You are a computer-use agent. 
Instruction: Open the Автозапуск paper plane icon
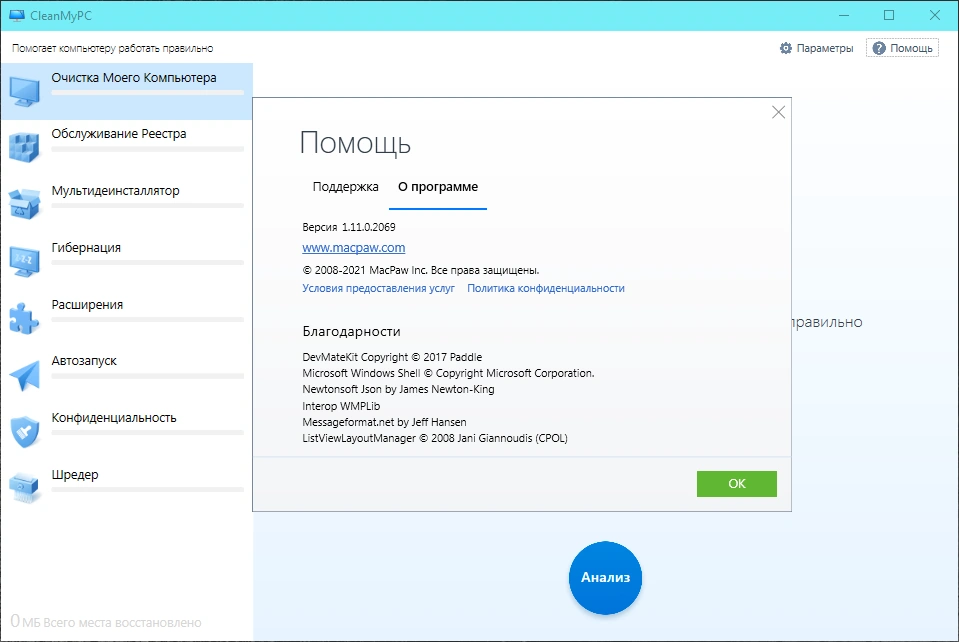point(24,375)
